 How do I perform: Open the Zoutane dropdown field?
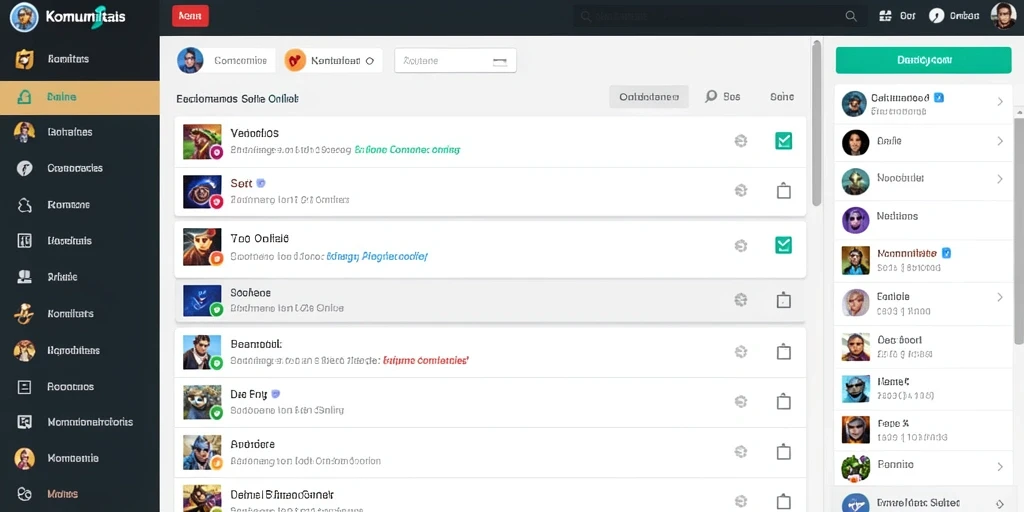click(x=455, y=61)
